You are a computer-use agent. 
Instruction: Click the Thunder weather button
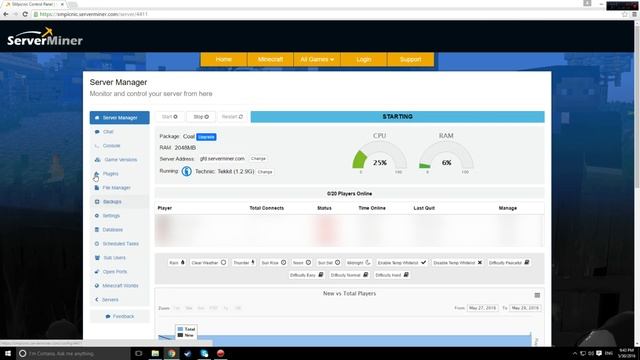pos(244,262)
